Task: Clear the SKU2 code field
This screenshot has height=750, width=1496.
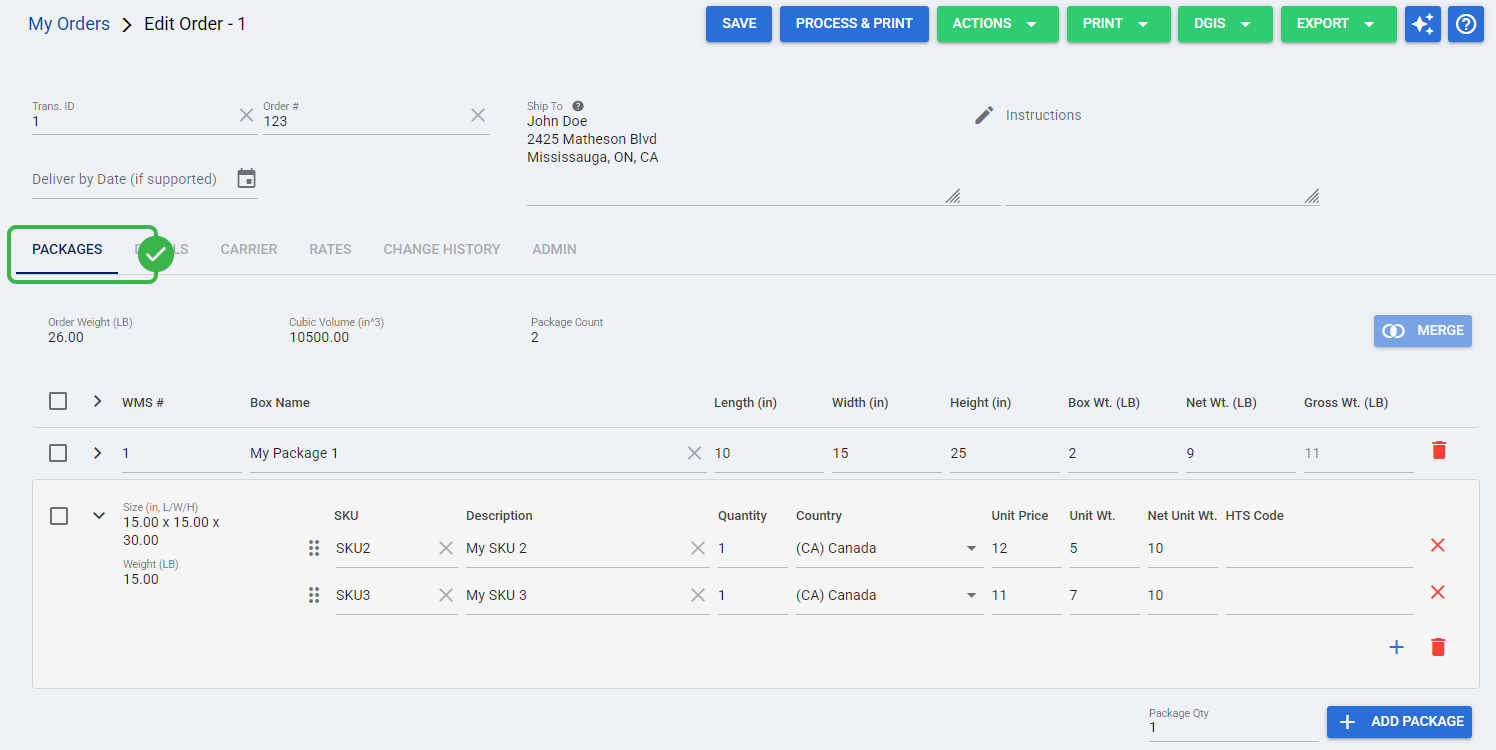Action: pos(446,548)
